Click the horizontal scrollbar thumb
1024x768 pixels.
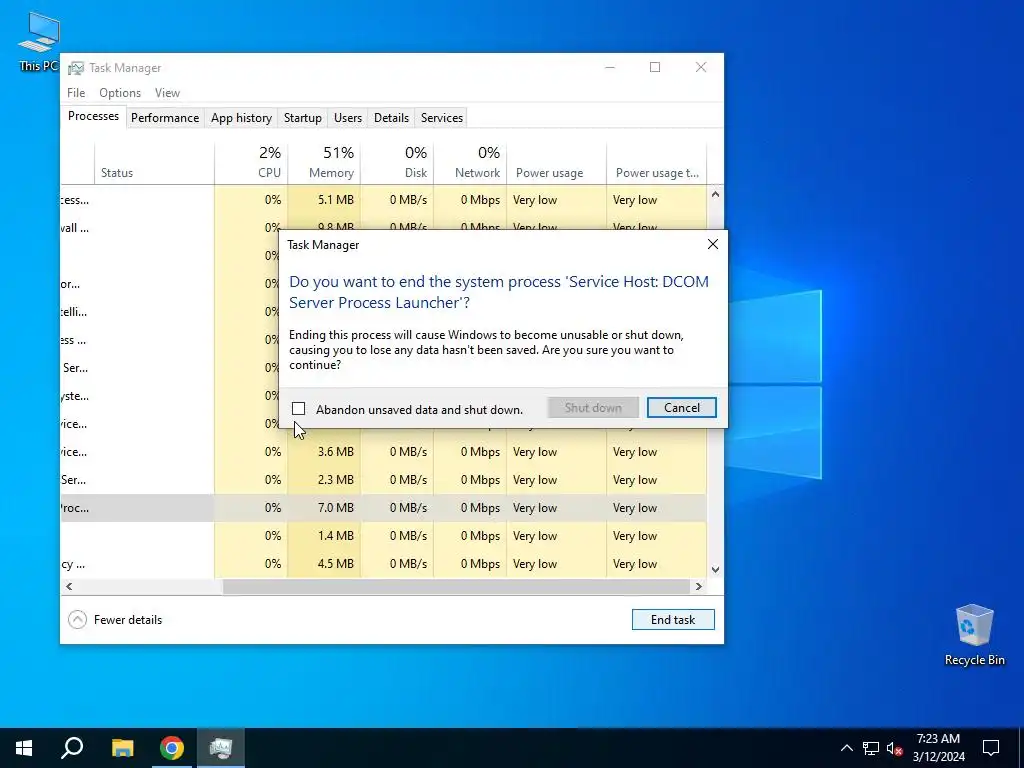click(456, 586)
